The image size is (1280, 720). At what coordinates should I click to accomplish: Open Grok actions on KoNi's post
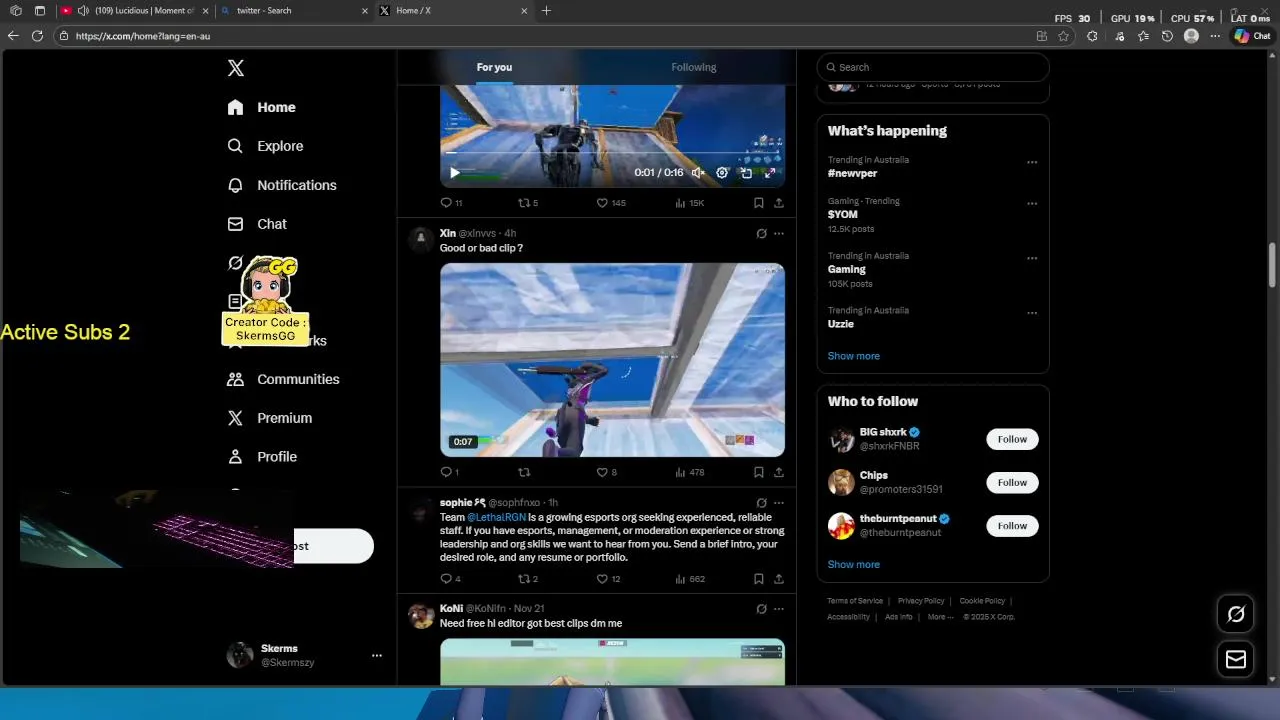pos(761,609)
